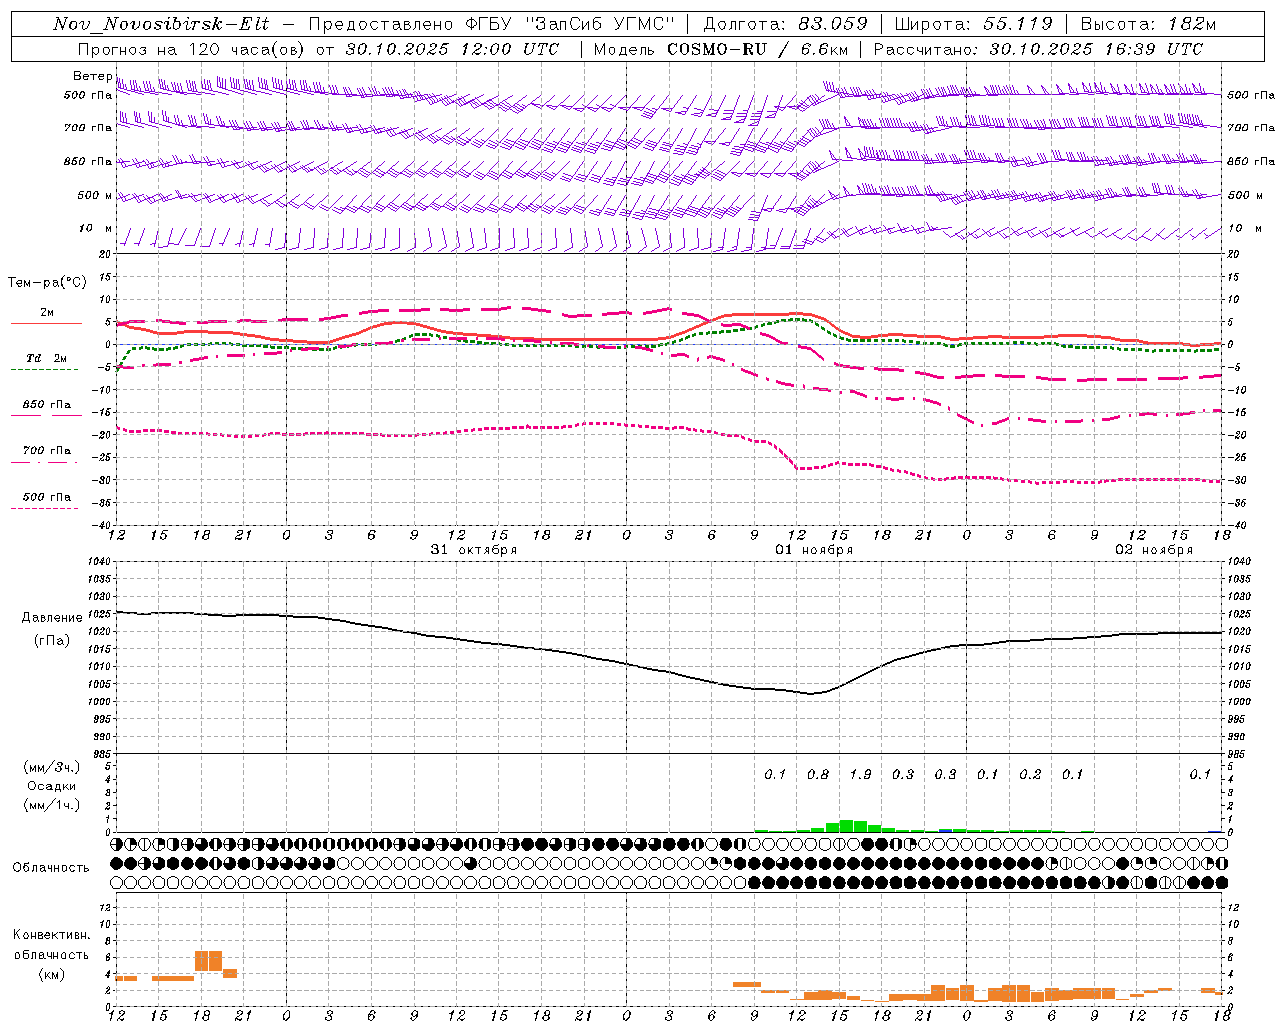Click the Высота: 182м header field
The width and height of the screenshot is (1280, 1024).
point(1147,24)
